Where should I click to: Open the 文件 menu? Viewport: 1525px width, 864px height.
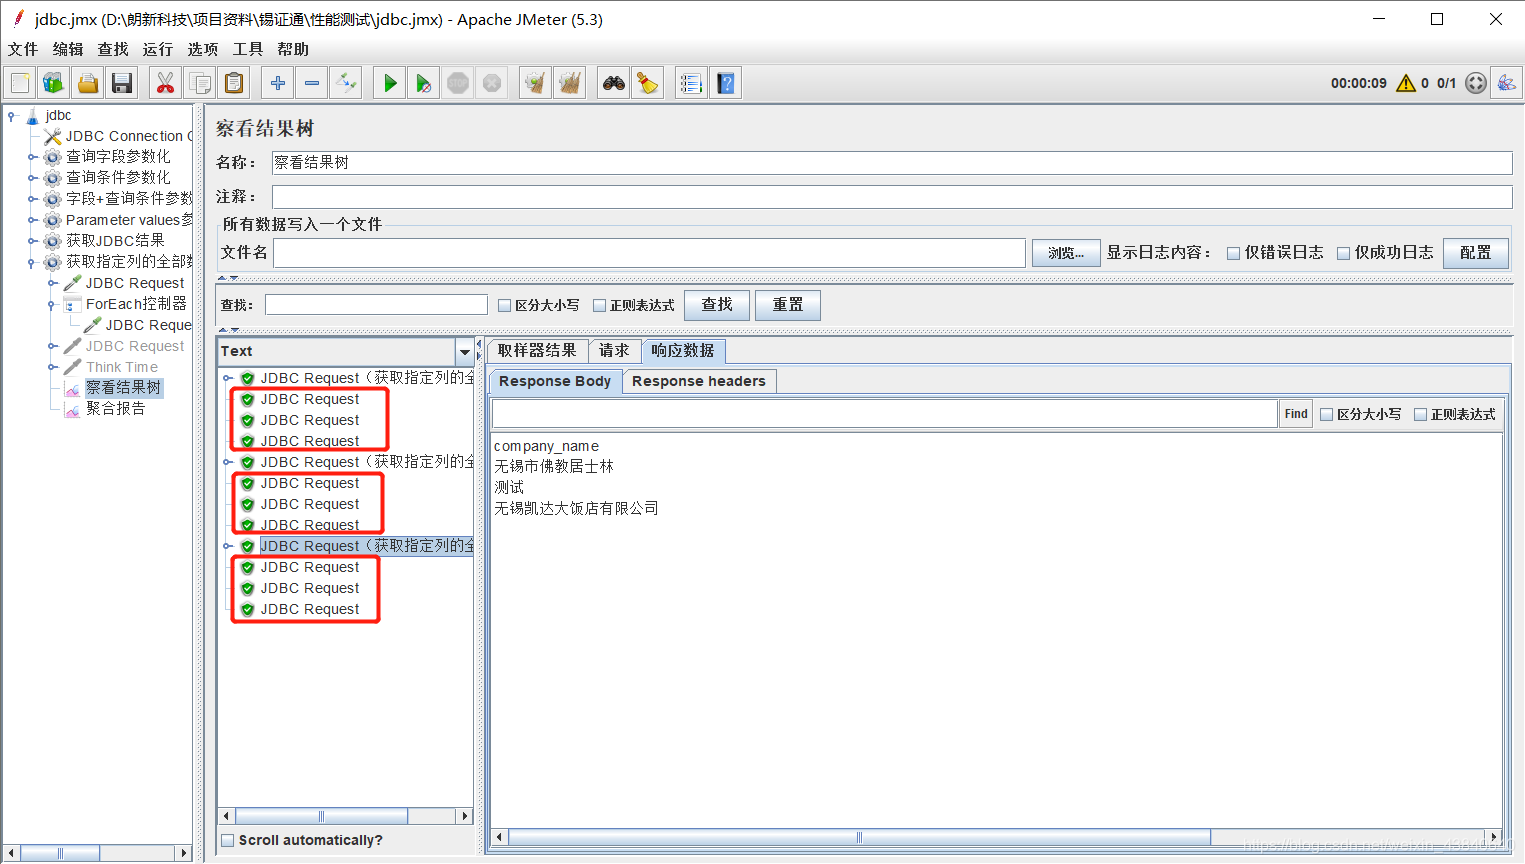point(22,49)
